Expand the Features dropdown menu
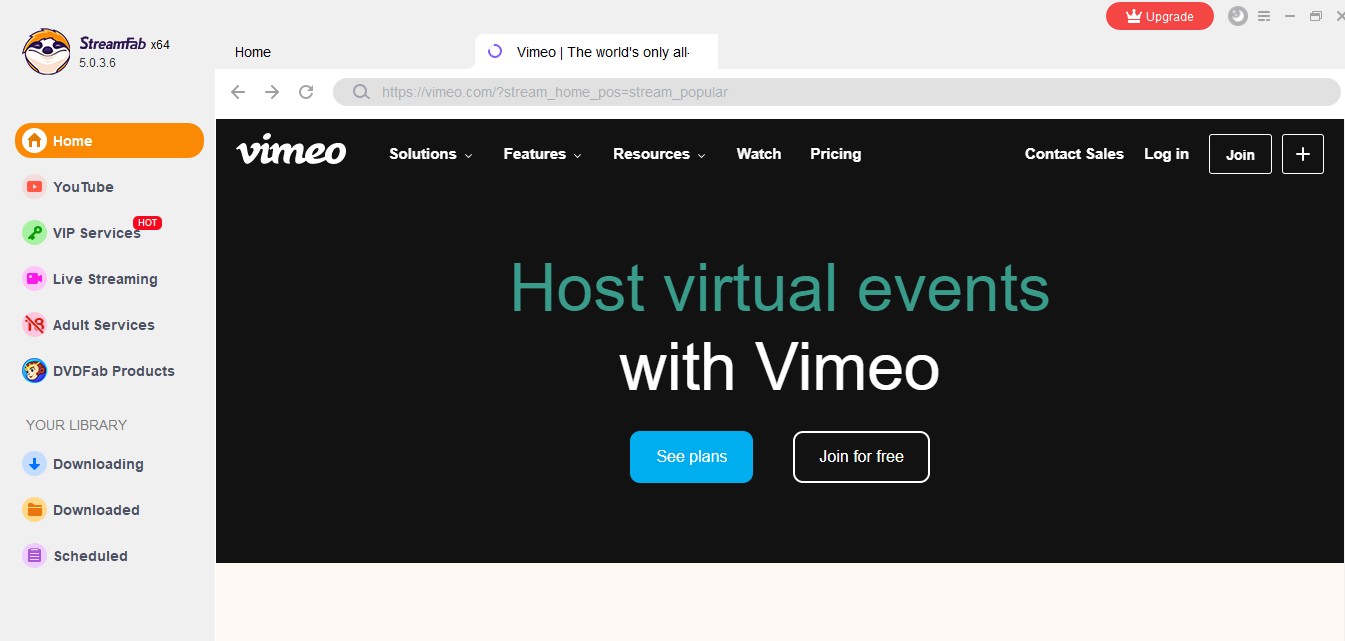Image resolution: width=1345 pixels, height=641 pixels. [x=543, y=154]
